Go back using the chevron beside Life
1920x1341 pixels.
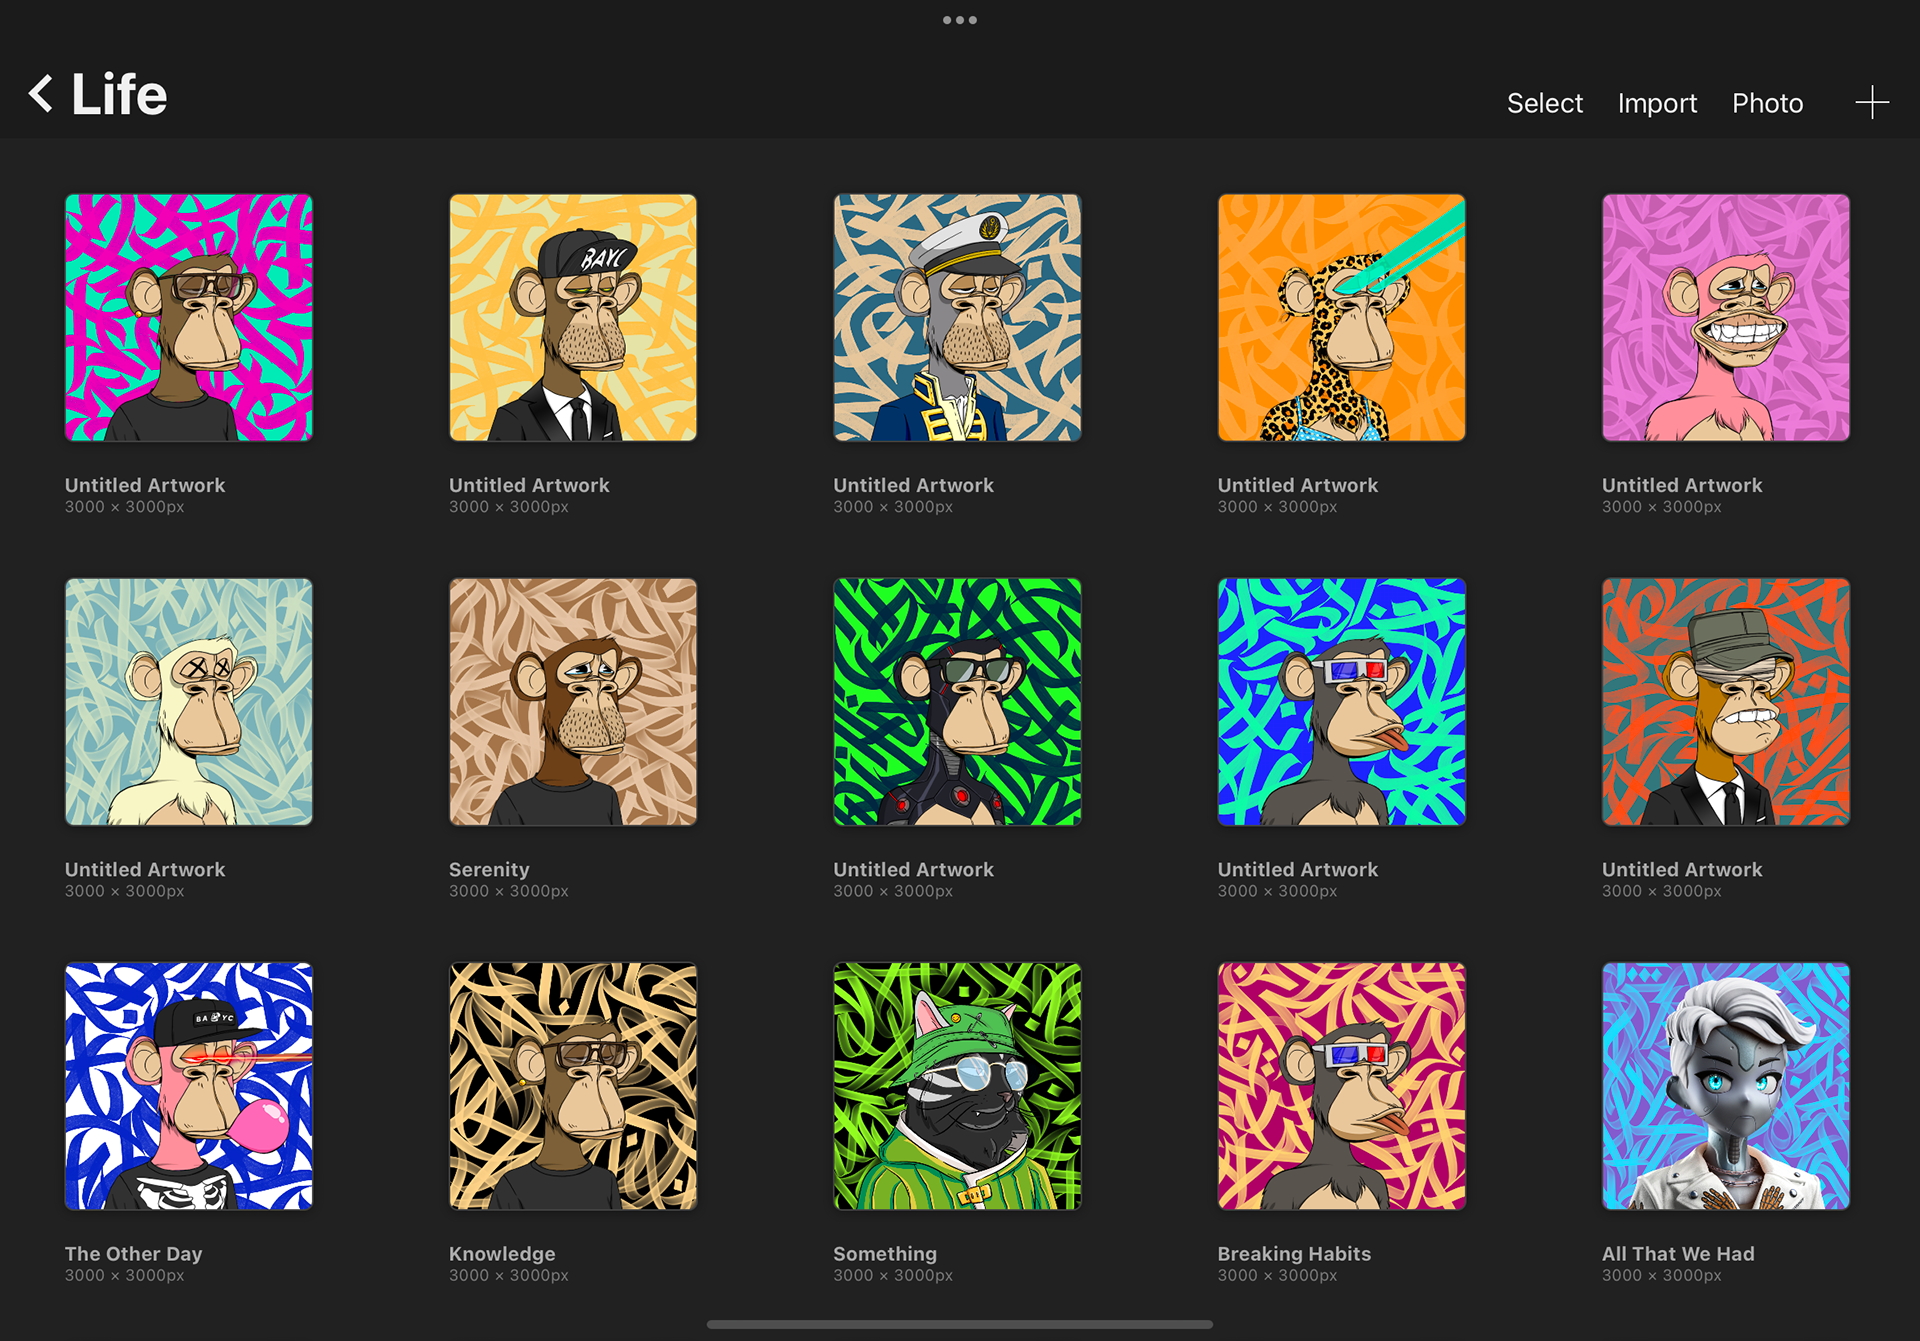pyautogui.click(x=40, y=94)
